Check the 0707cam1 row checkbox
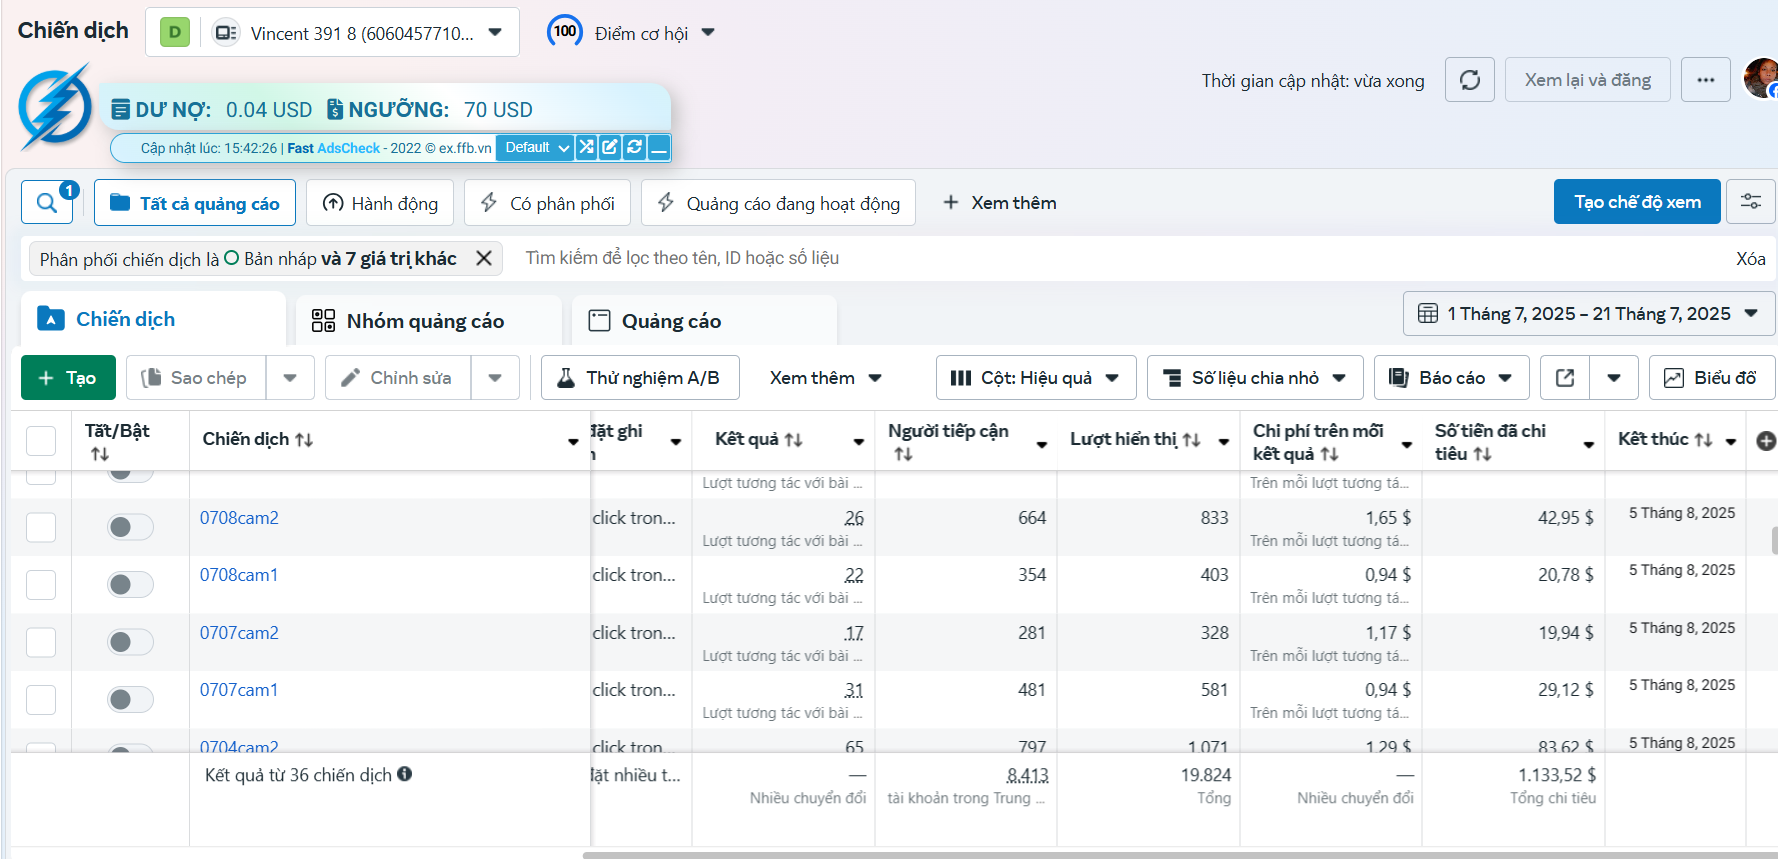 coord(41,699)
